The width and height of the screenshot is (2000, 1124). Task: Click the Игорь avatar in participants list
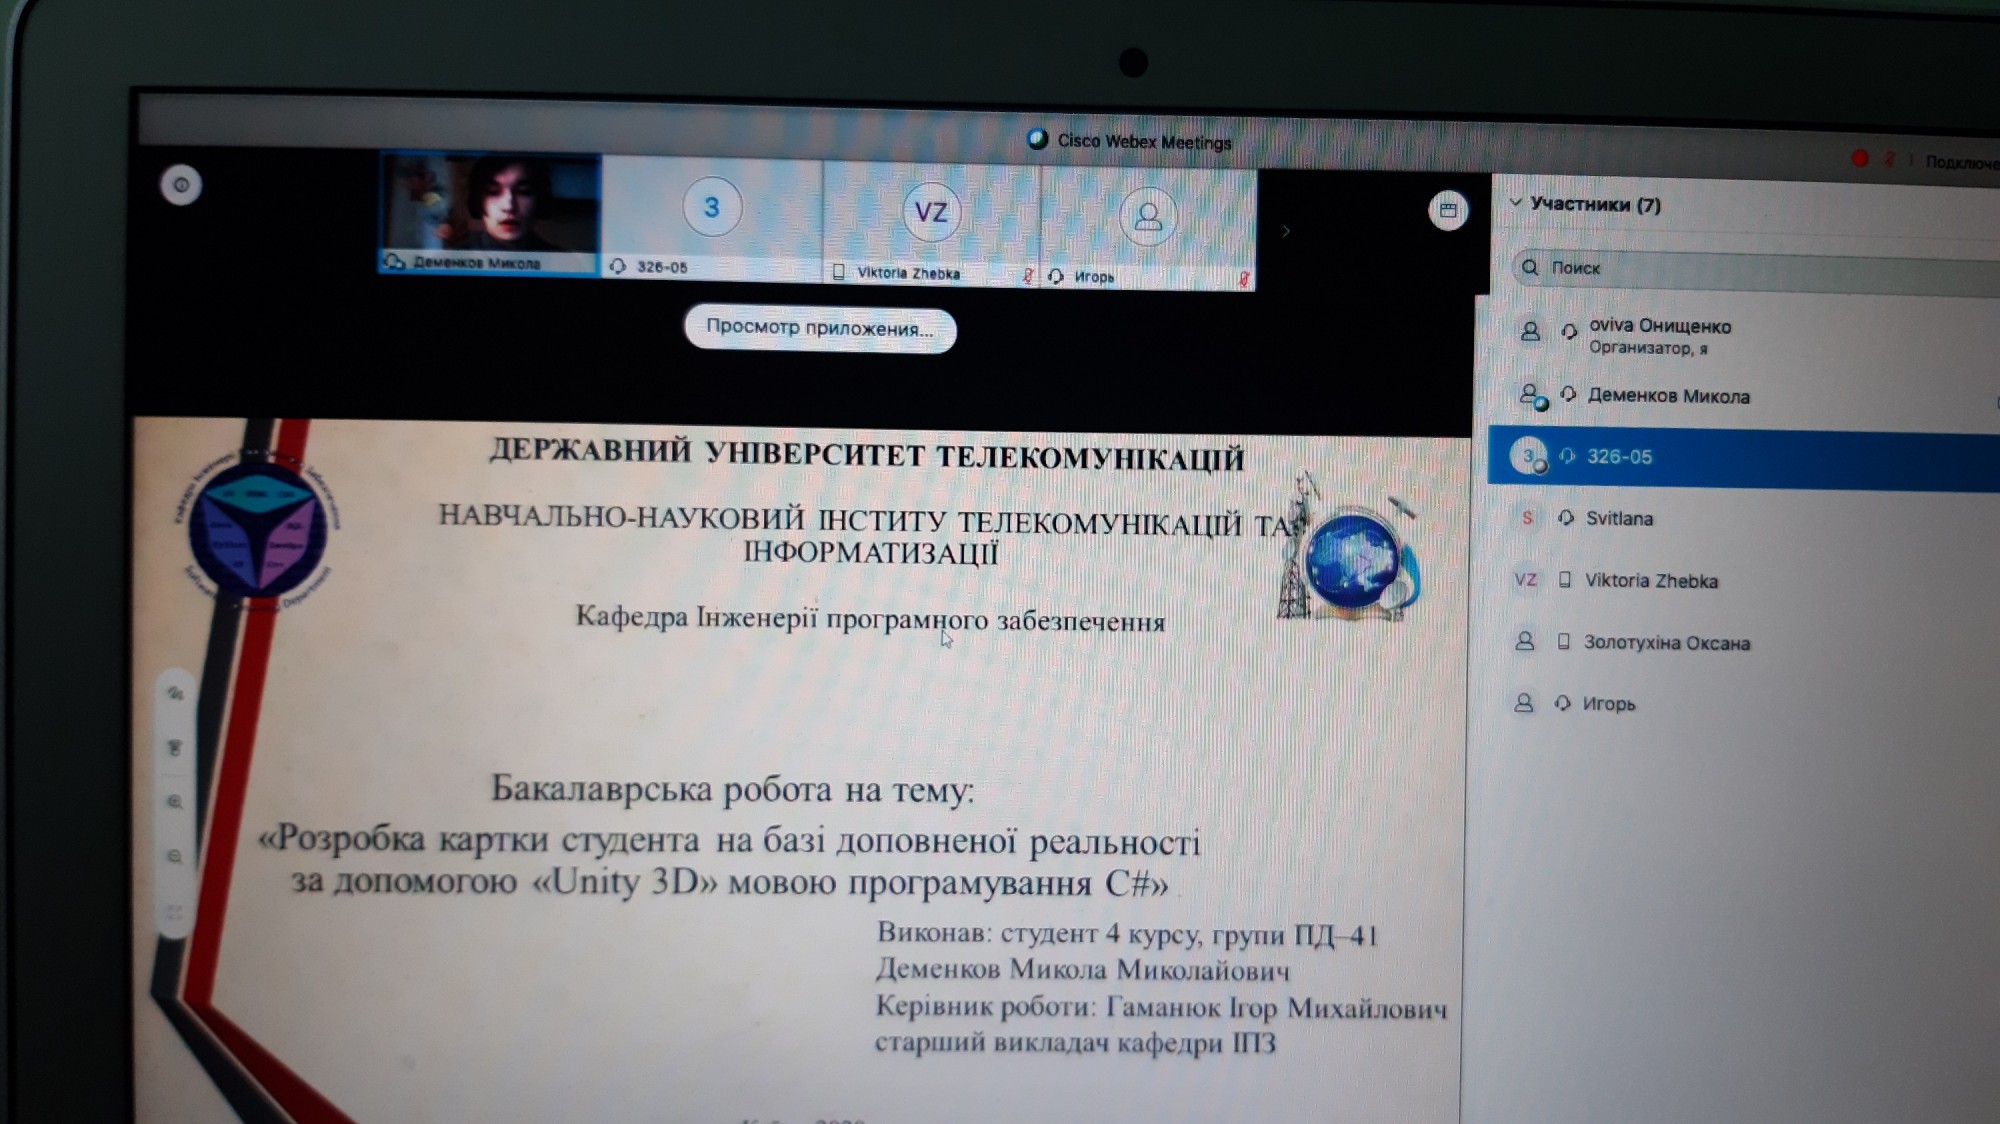pos(1524,703)
